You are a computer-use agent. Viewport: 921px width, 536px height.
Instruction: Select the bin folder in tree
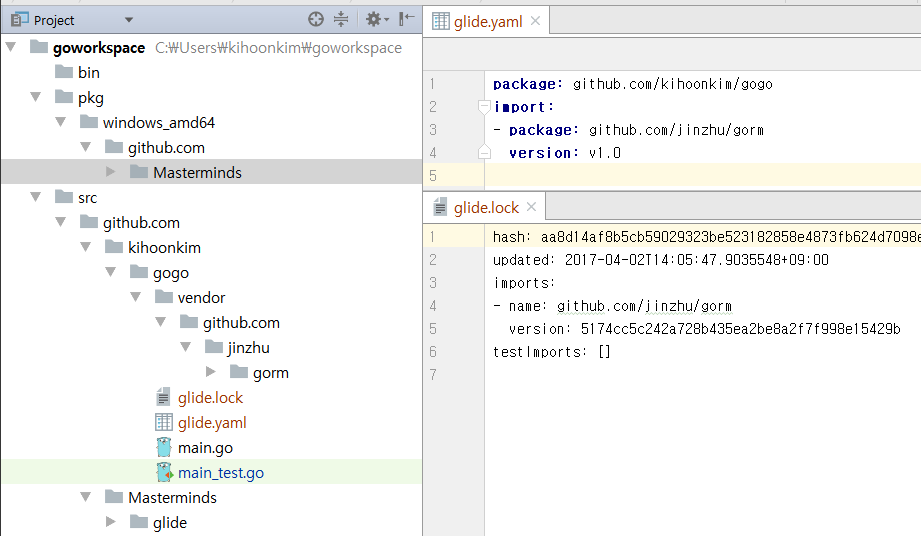89,72
